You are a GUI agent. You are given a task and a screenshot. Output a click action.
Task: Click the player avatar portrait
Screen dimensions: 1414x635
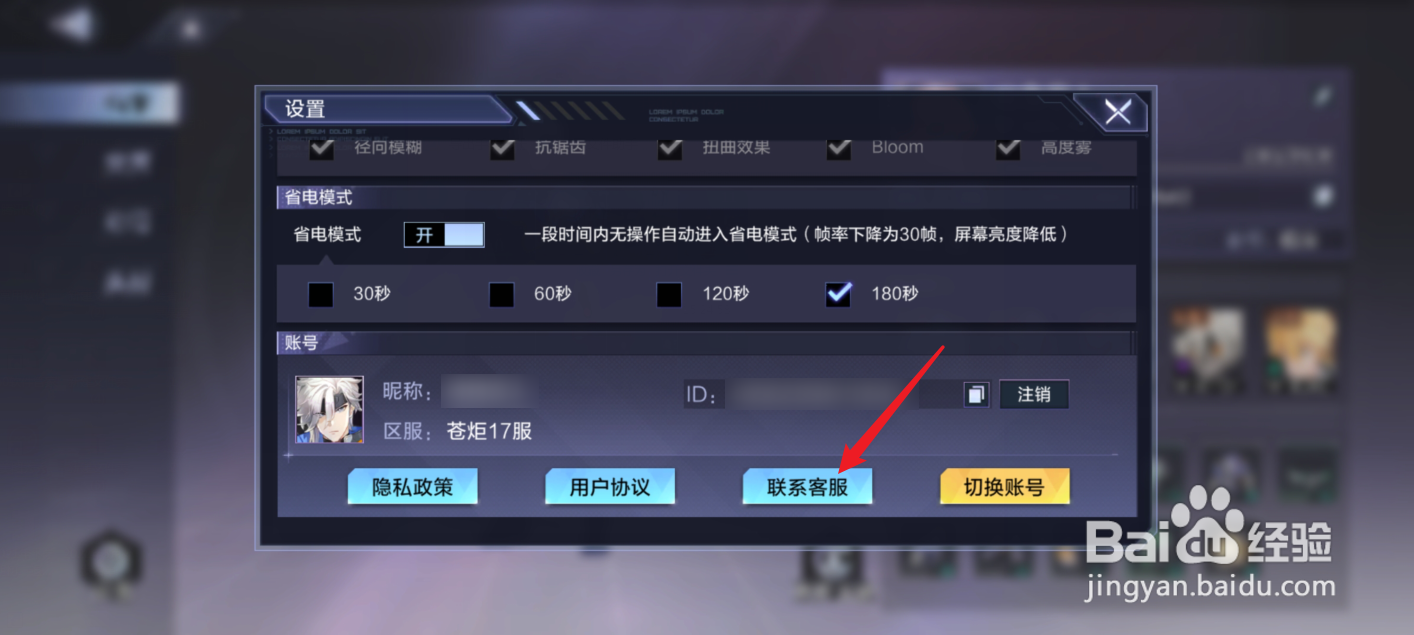click(x=329, y=410)
